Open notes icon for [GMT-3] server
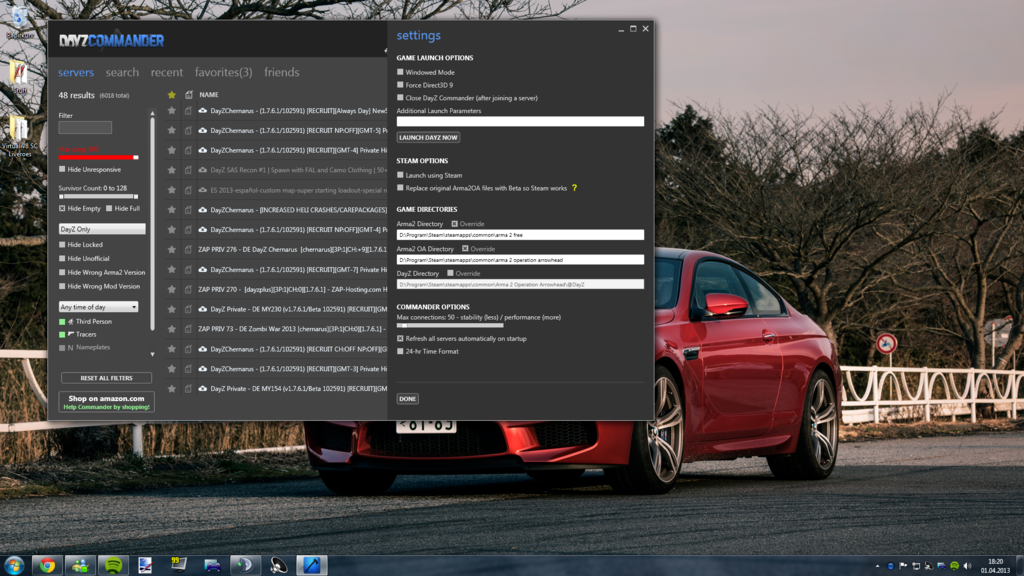1024x576 pixels. click(188, 369)
